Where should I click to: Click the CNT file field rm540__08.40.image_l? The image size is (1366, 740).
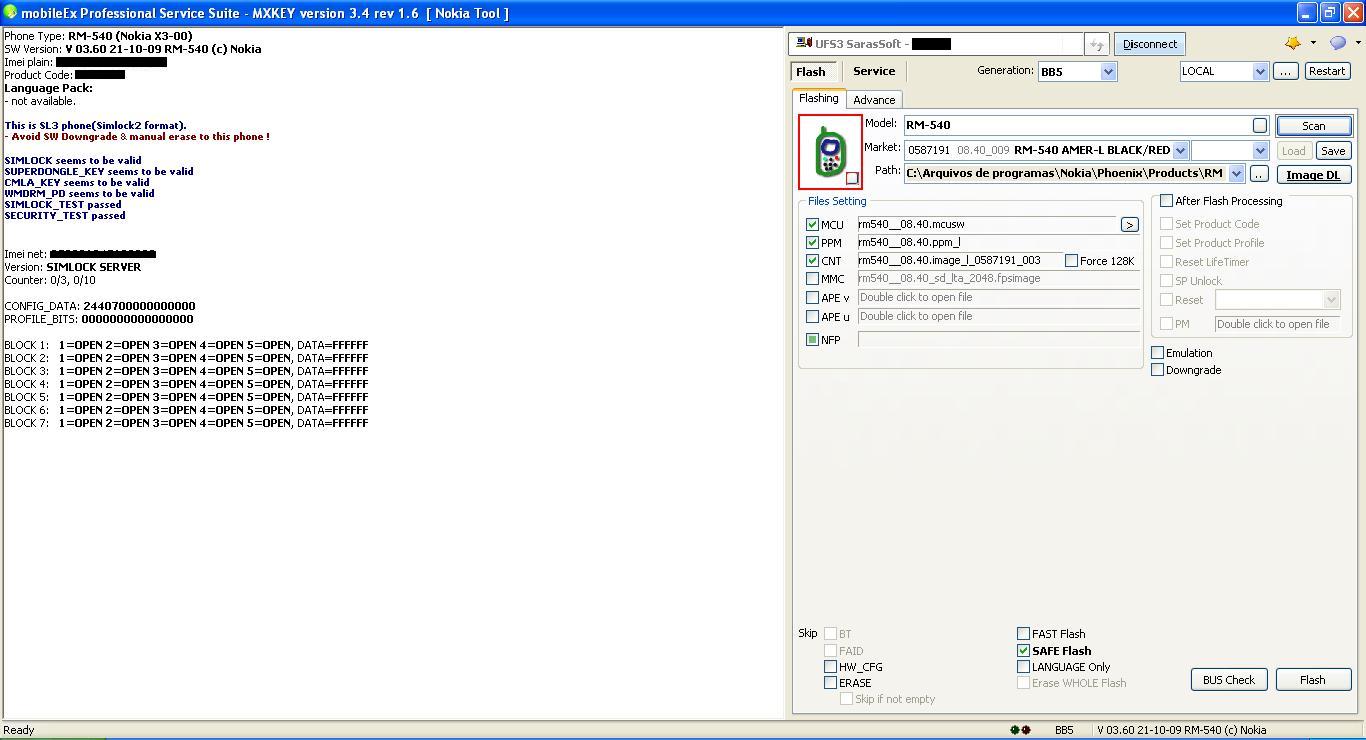959,261
